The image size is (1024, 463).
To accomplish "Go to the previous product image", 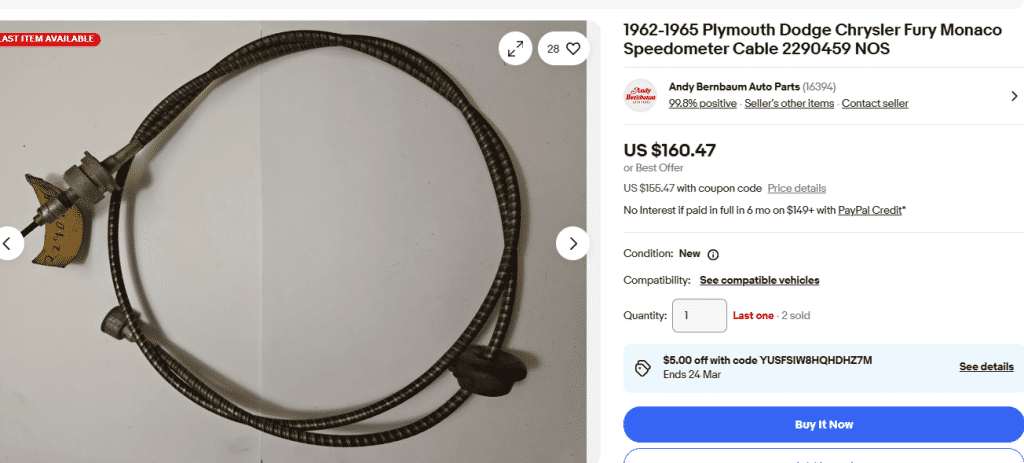I will (8, 243).
